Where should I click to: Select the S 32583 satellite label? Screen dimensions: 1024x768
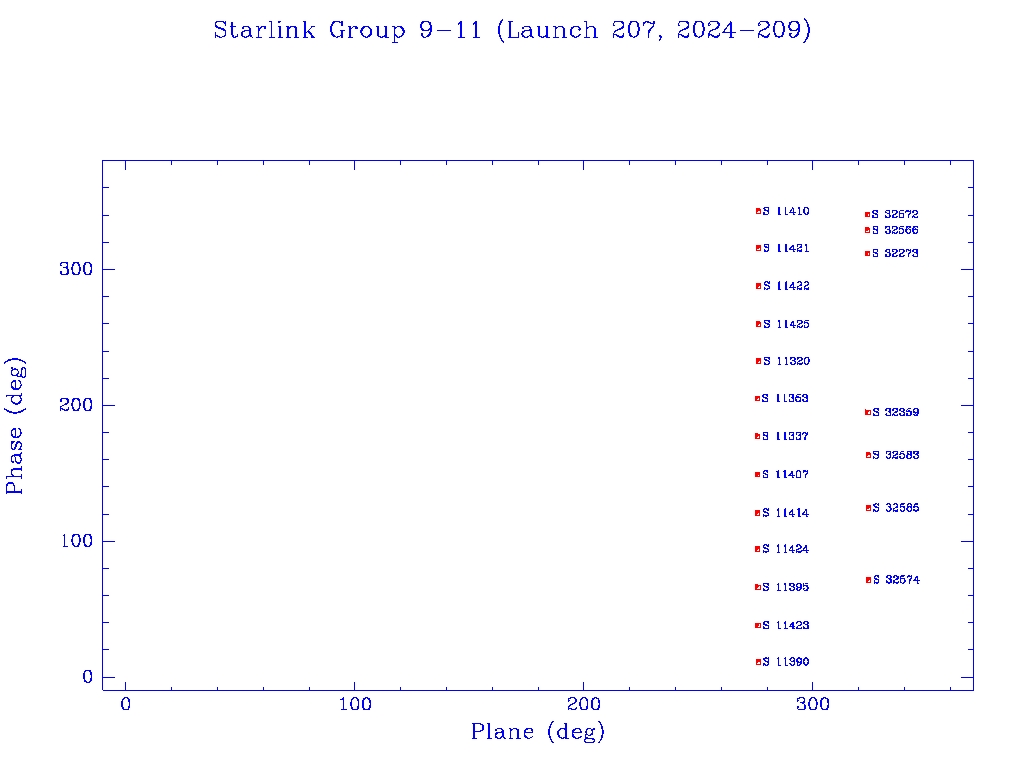point(896,455)
